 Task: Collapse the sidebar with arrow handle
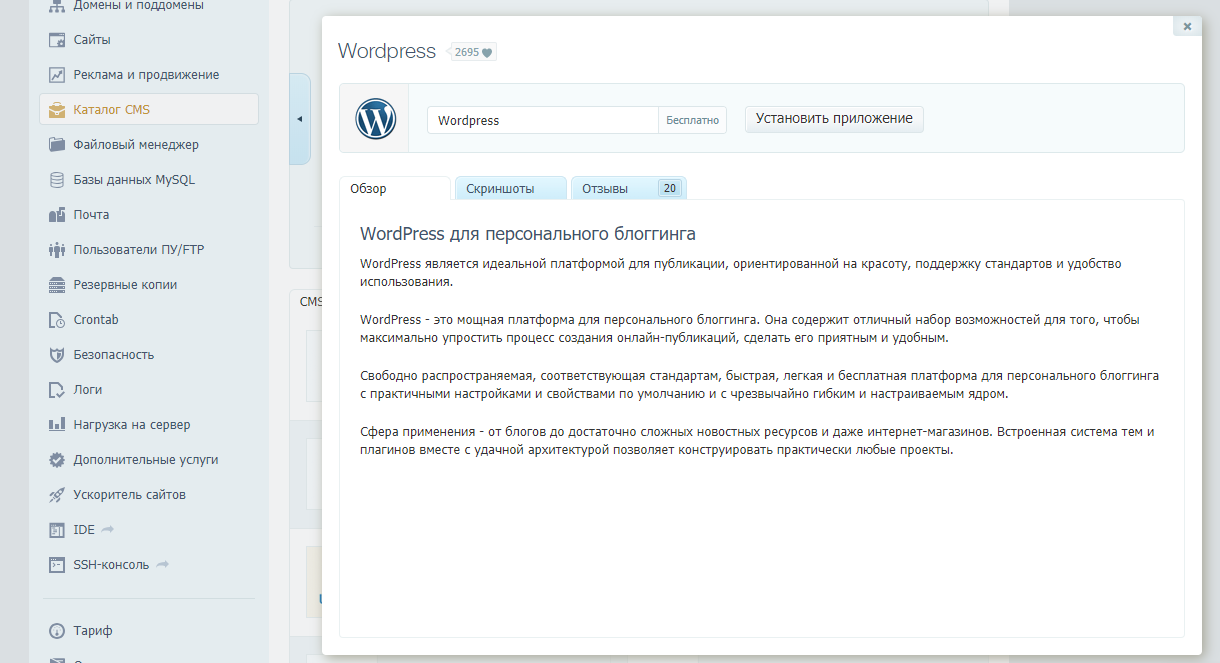pyautogui.click(x=299, y=119)
